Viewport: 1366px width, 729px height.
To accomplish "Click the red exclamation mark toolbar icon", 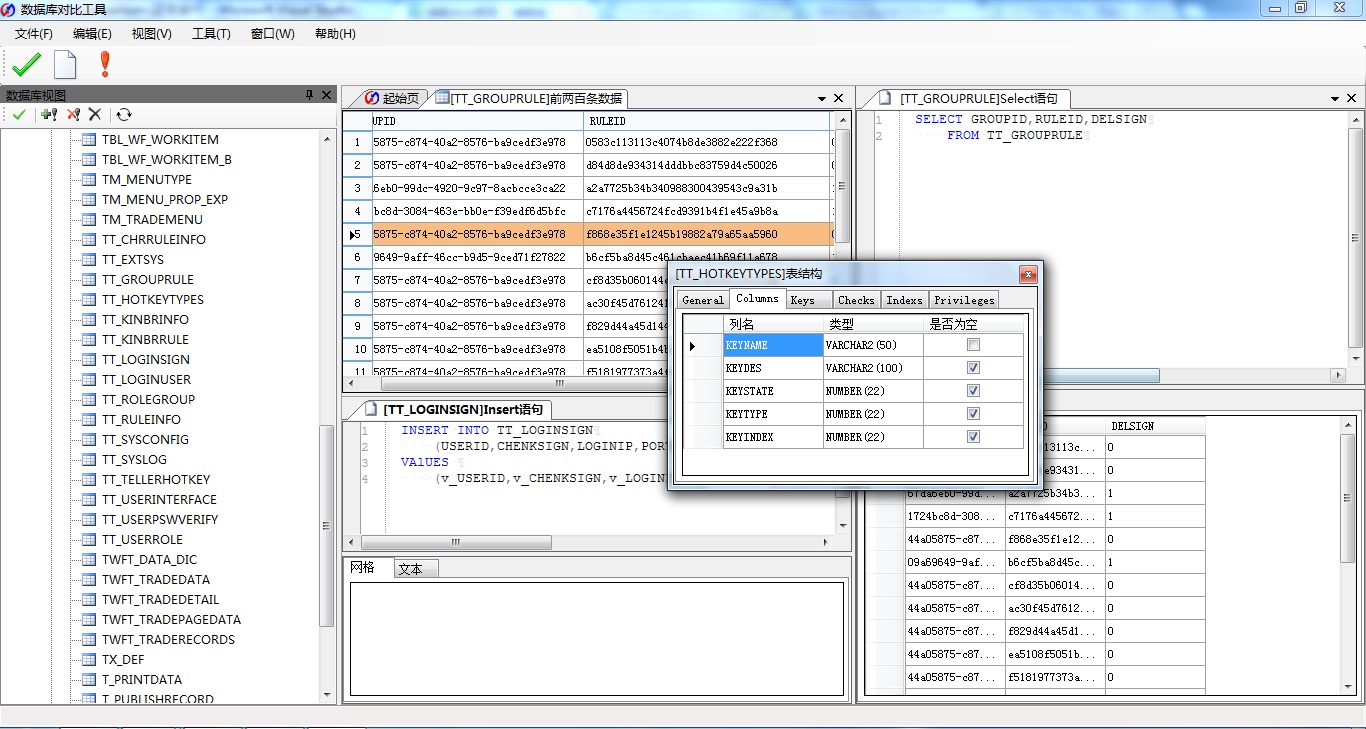I will tap(105, 65).
